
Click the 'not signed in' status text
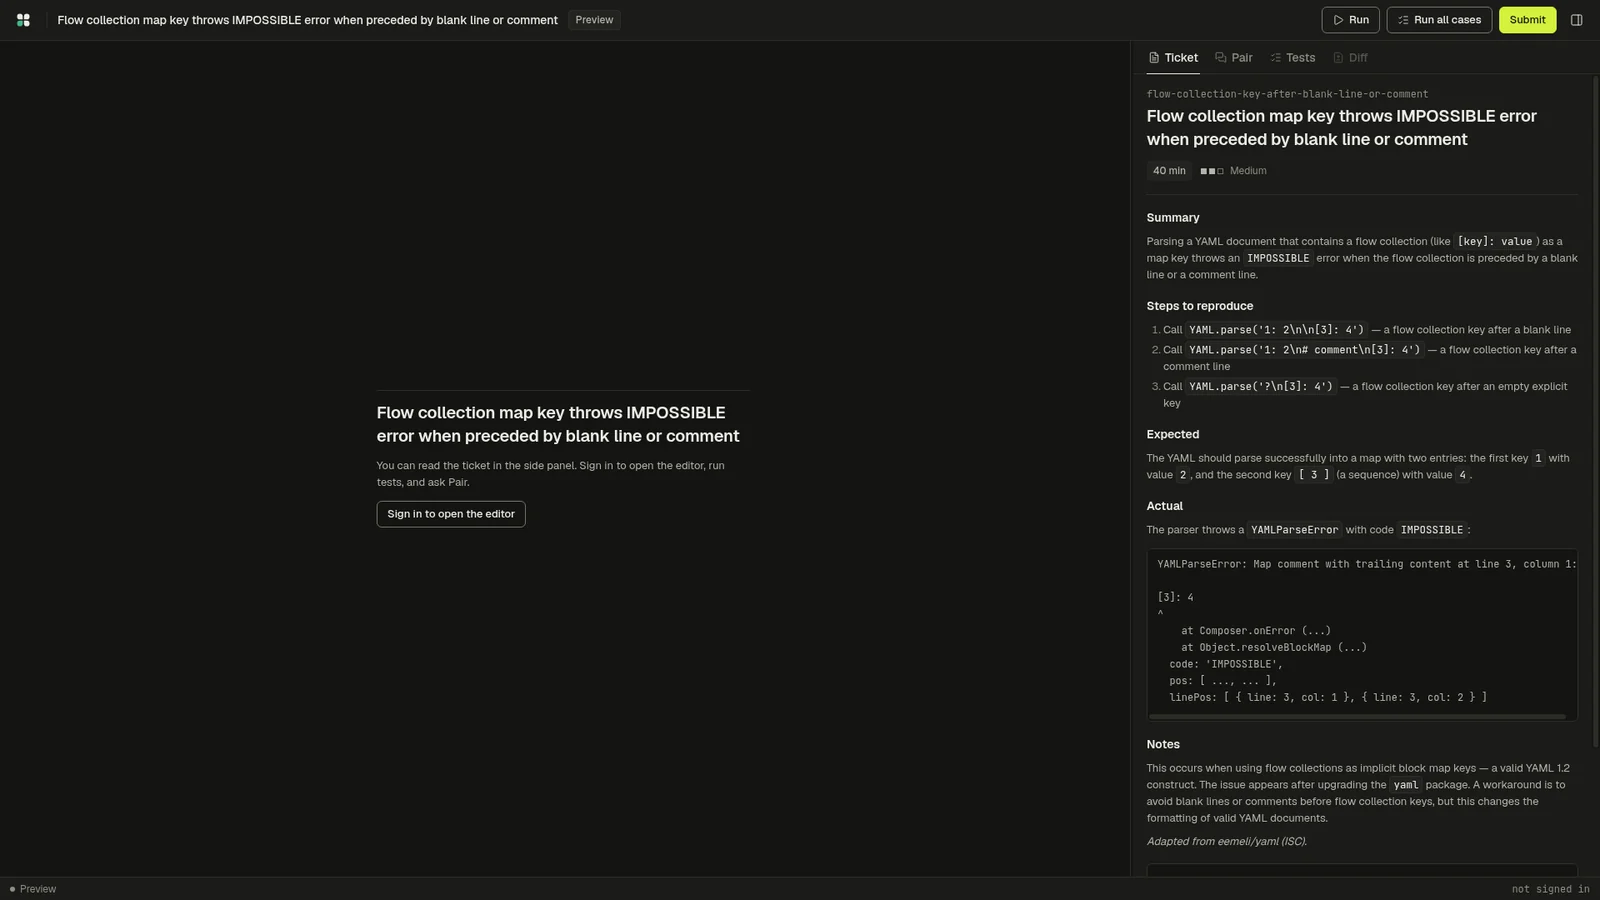1550,889
